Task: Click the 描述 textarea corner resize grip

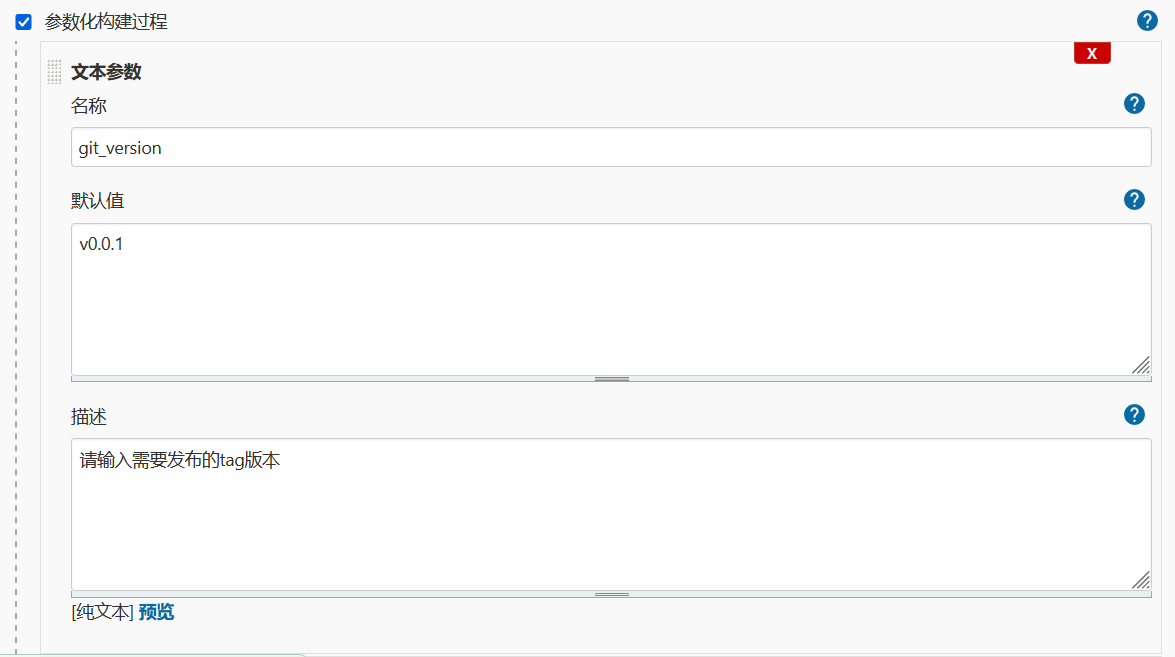Action: [1141, 581]
